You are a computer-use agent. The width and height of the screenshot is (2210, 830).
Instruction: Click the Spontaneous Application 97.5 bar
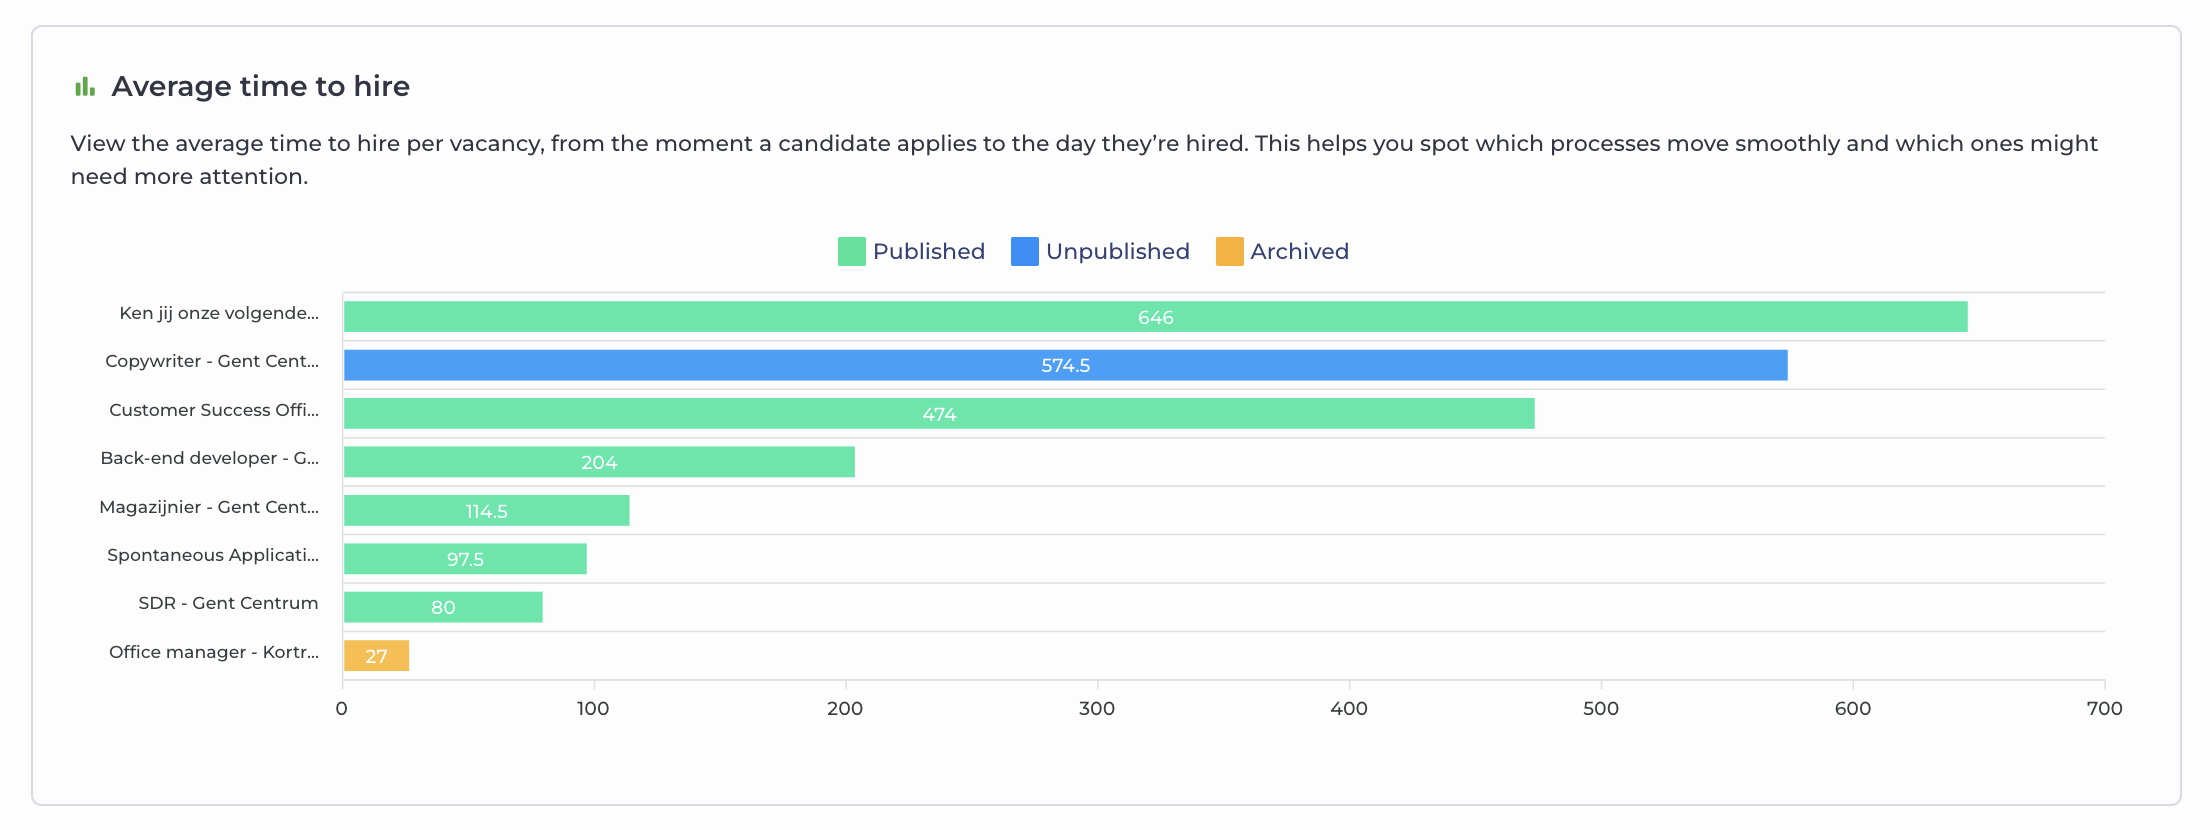[465, 559]
